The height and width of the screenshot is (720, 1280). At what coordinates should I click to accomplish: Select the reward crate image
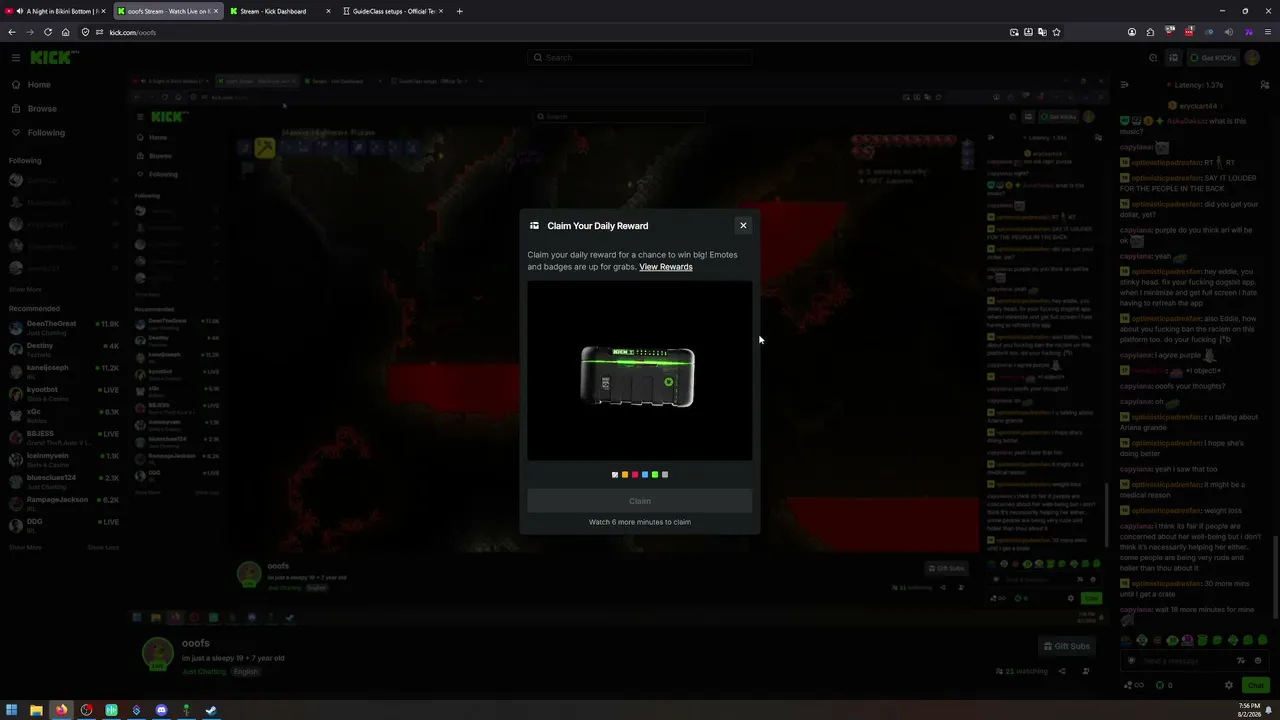[638, 377]
